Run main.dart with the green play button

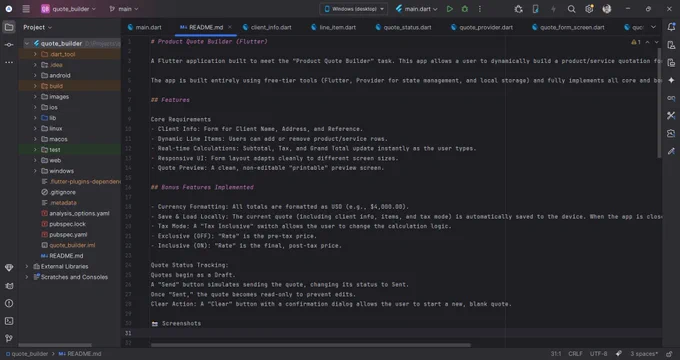450,9
